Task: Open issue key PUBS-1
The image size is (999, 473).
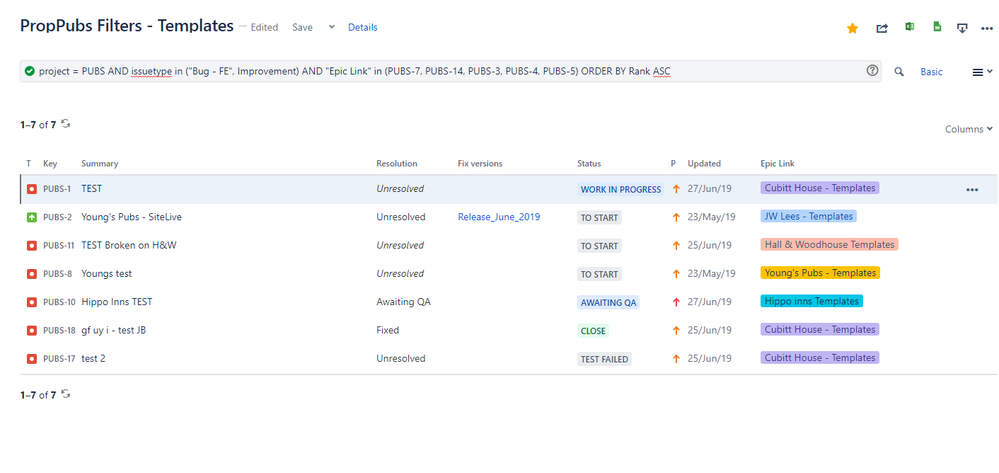Action: point(57,189)
